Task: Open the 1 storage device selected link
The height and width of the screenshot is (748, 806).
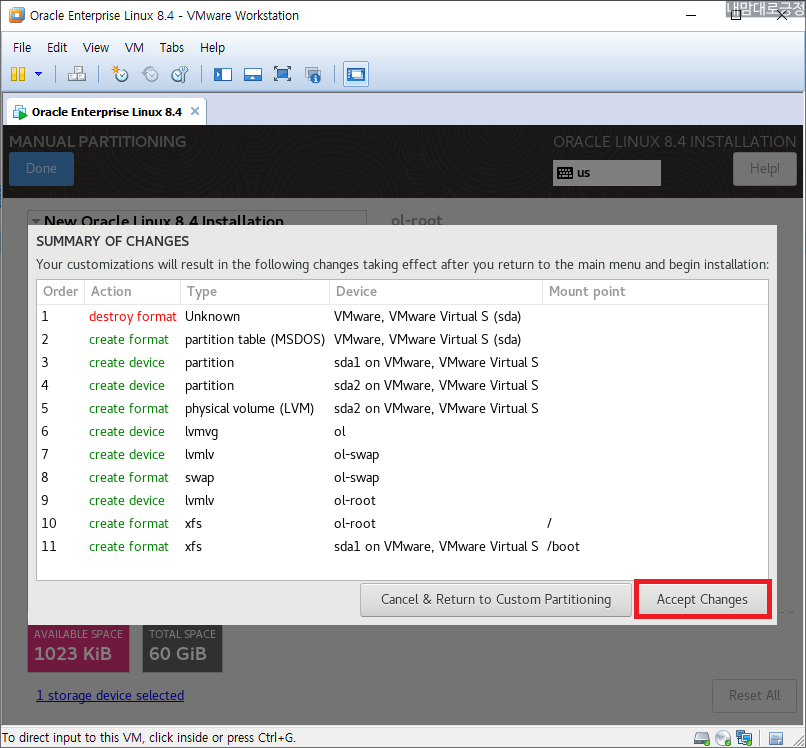Action: point(110,695)
